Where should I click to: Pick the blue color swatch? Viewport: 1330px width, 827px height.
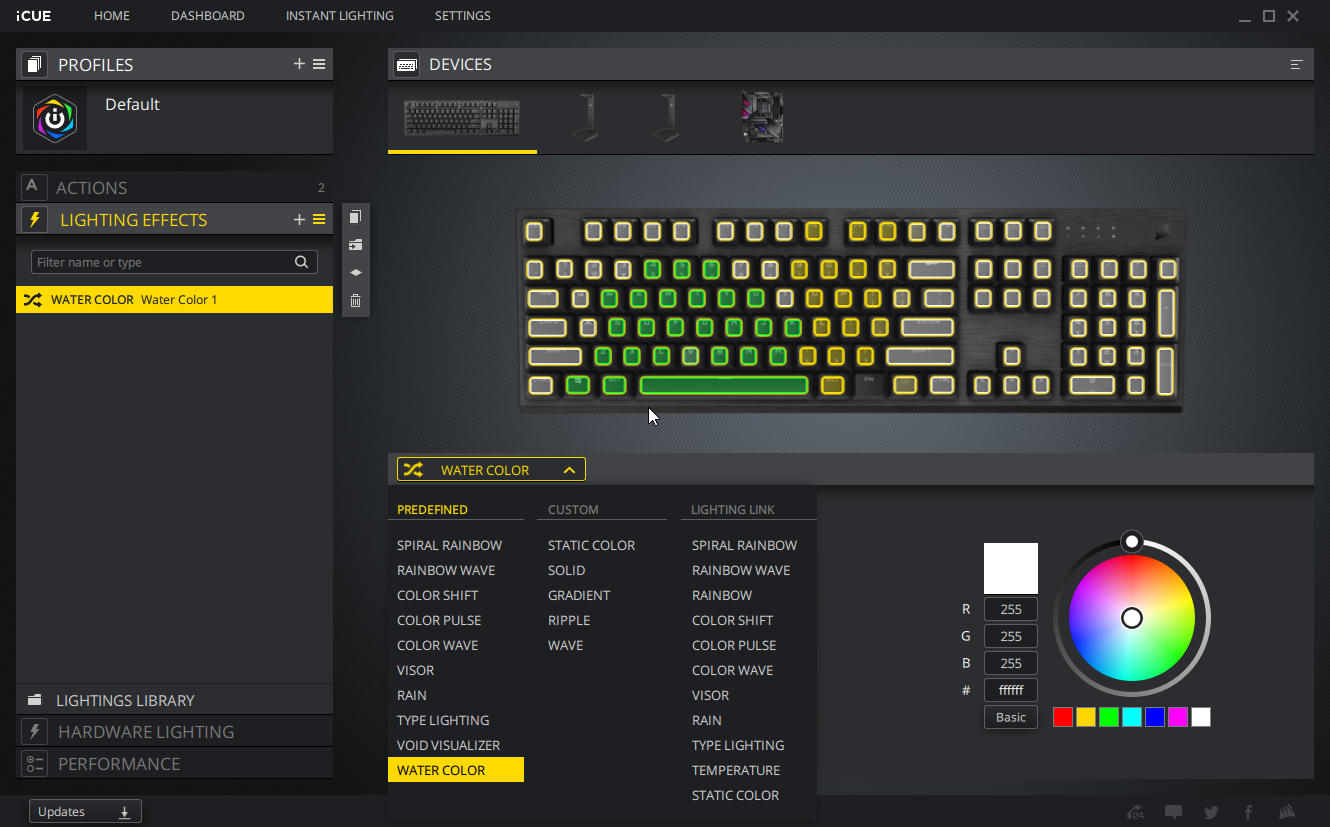click(1155, 717)
